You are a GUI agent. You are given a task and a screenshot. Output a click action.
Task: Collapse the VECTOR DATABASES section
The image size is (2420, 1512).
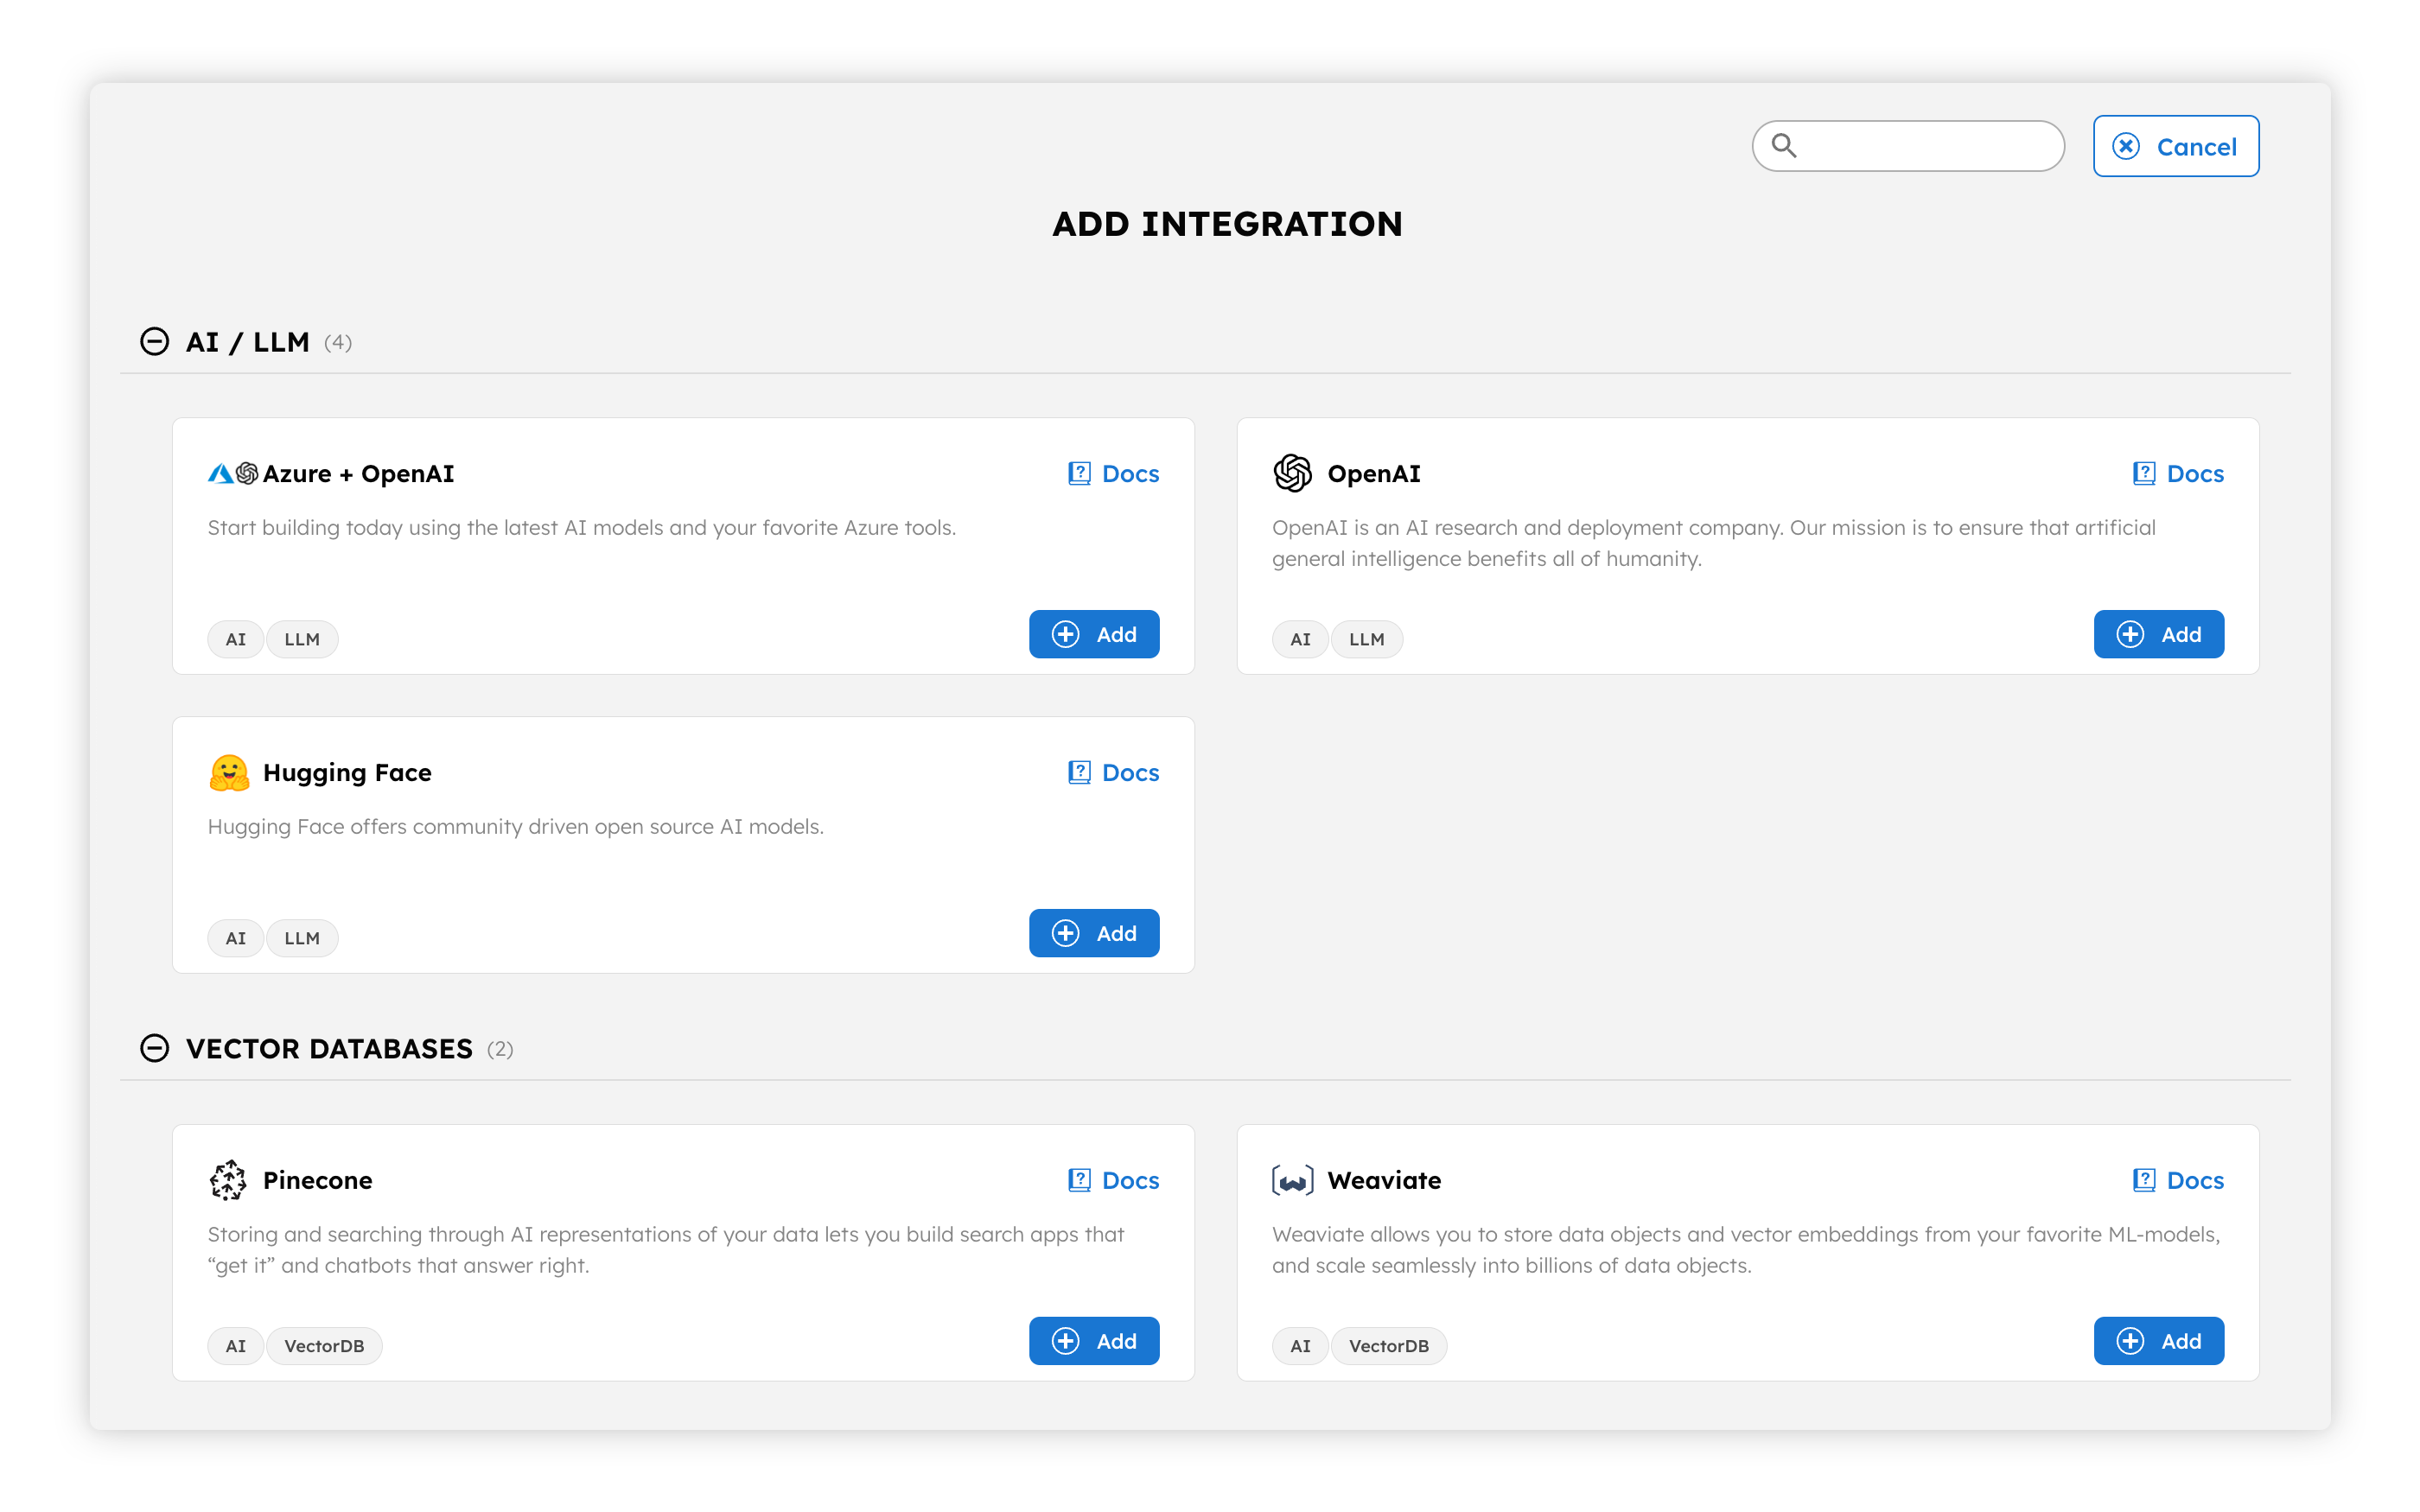pos(155,1049)
